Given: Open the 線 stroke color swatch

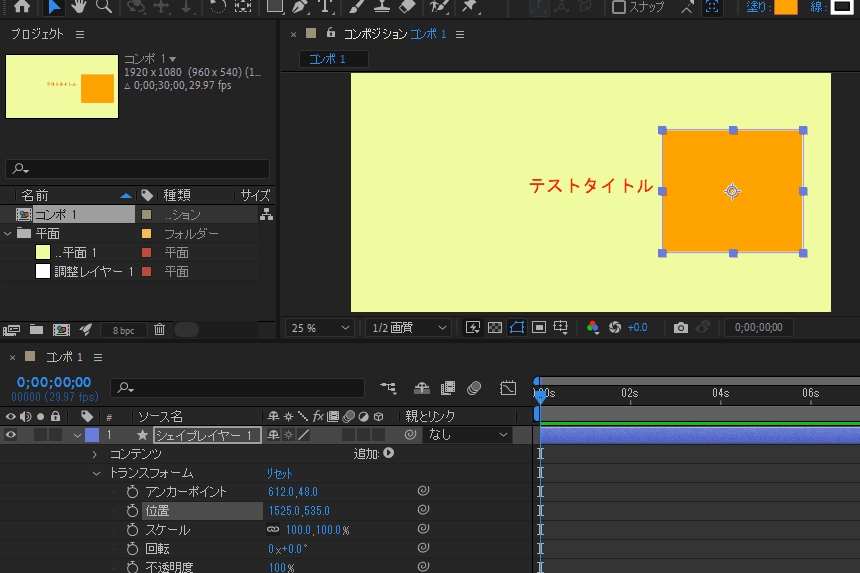Looking at the screenshot, I should coord(842,7).
